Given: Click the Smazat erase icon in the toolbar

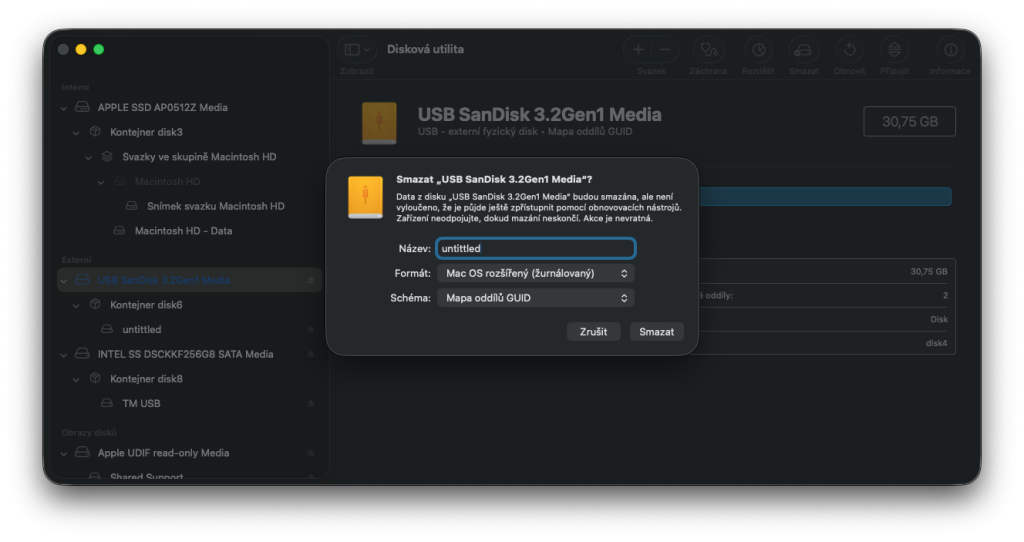Looking at the screenshot, I should [803, 50].
